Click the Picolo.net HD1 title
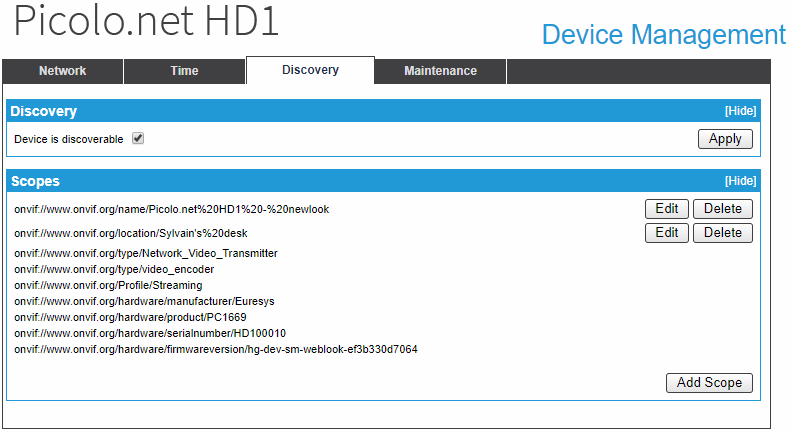The image size is (790, 433). (x=146, y=21)
